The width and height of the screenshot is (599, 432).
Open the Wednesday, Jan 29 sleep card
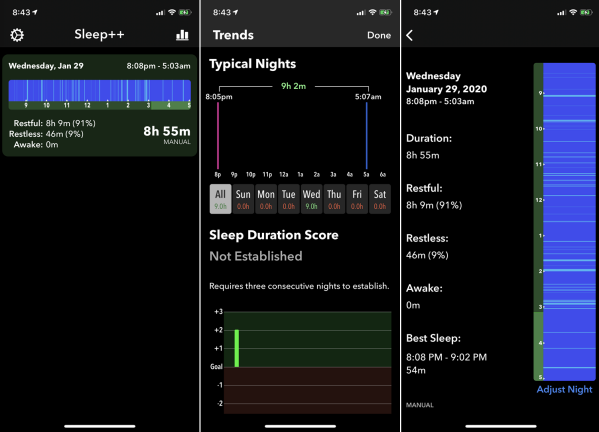(100, 105)
